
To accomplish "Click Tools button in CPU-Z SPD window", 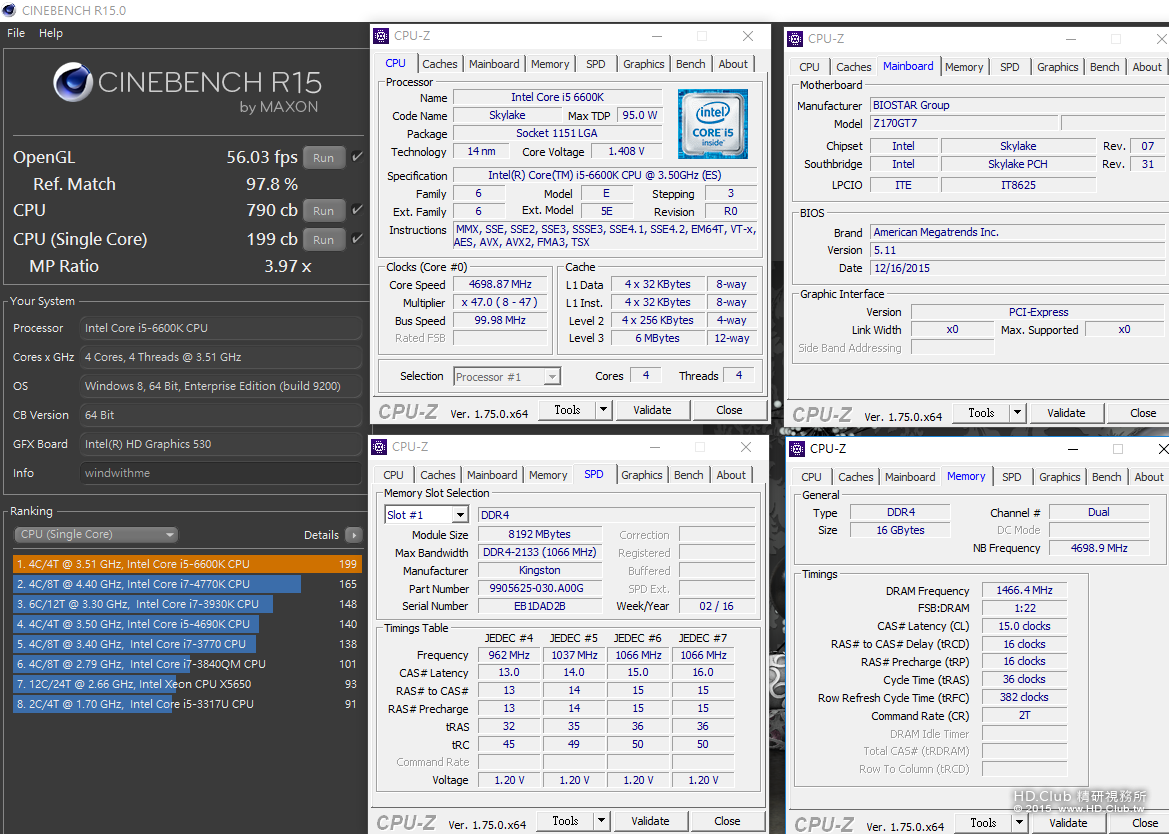I will 565,821.
